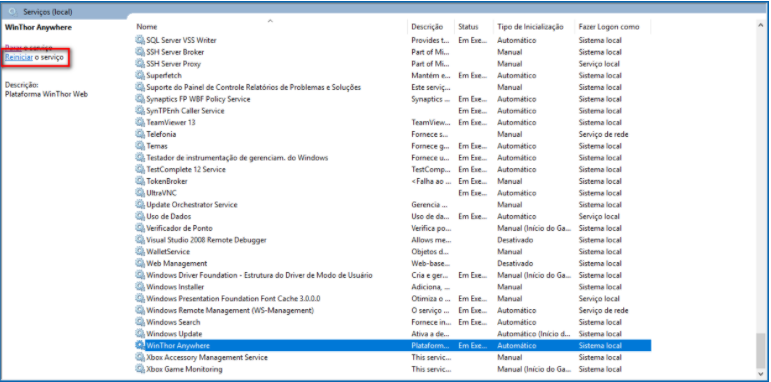Click the Windows Update gear icon
771x382 pixels.
point(140,334)
